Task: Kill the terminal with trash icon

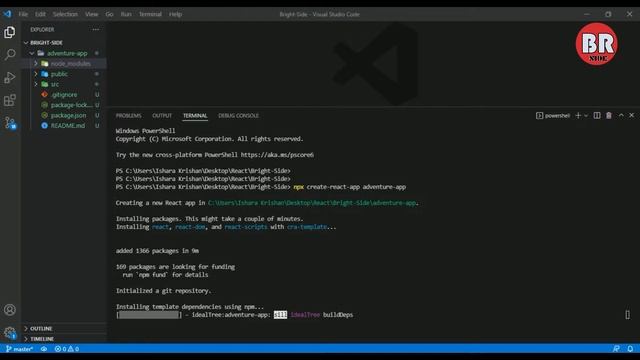Action: click(x=609, y=116)
